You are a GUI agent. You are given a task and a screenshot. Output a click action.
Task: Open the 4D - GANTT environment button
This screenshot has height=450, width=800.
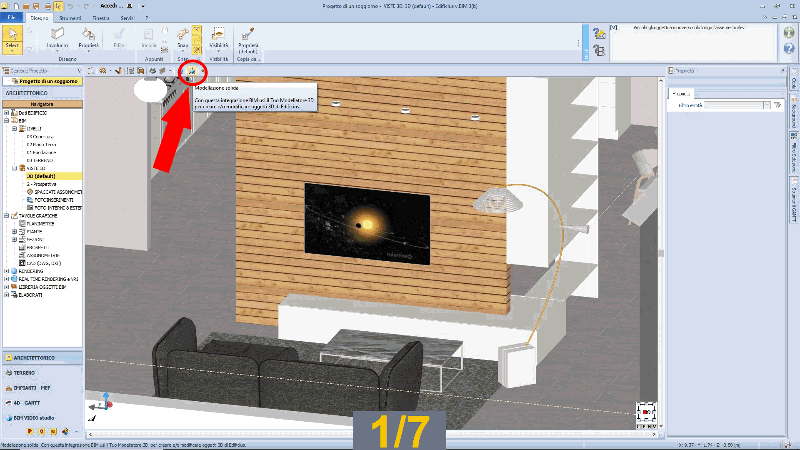(42, 403)
